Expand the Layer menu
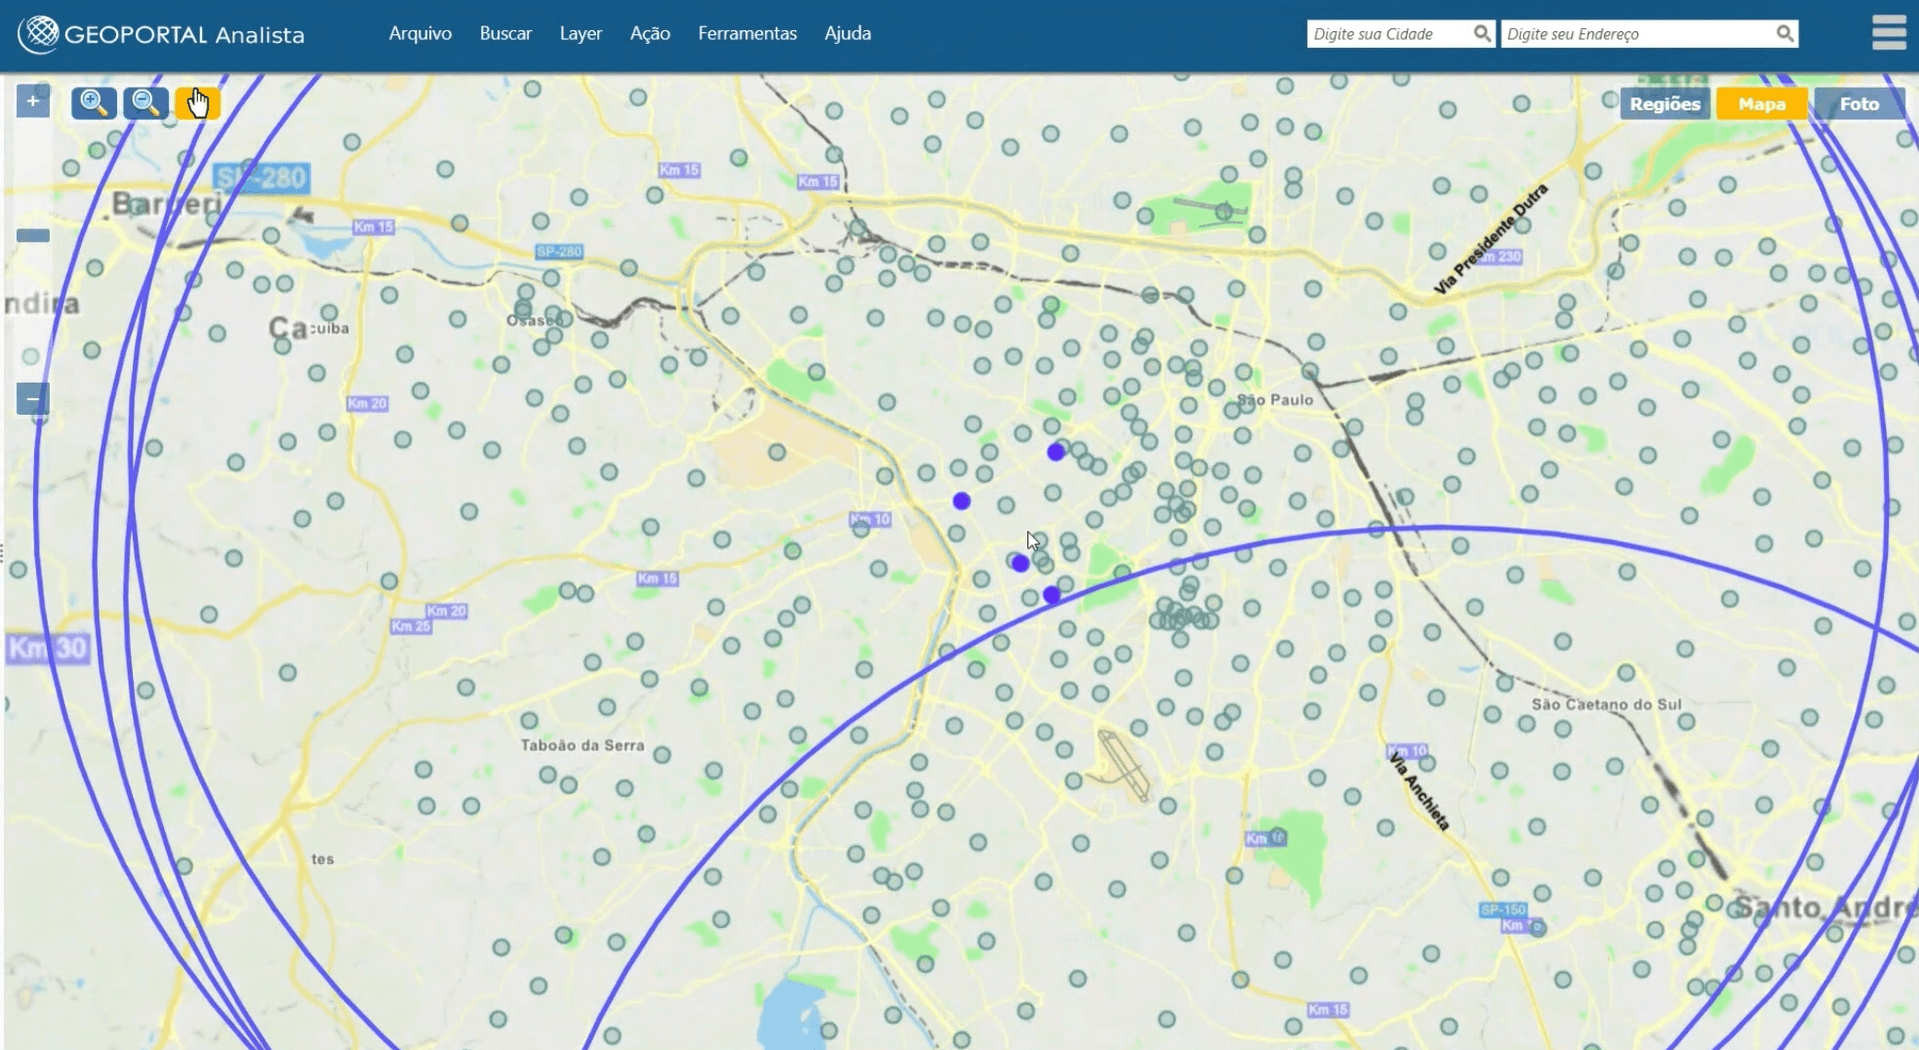 click(x=580, y=34)
